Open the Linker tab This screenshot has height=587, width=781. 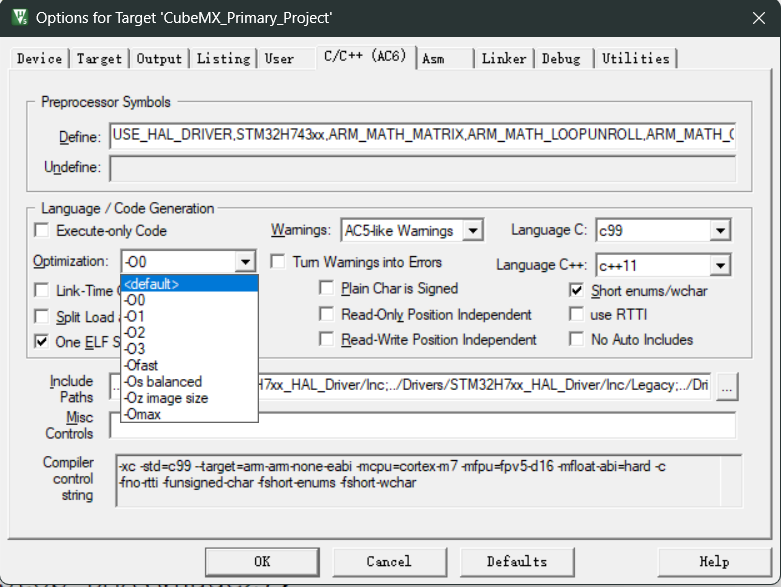(x=504, y=59)
